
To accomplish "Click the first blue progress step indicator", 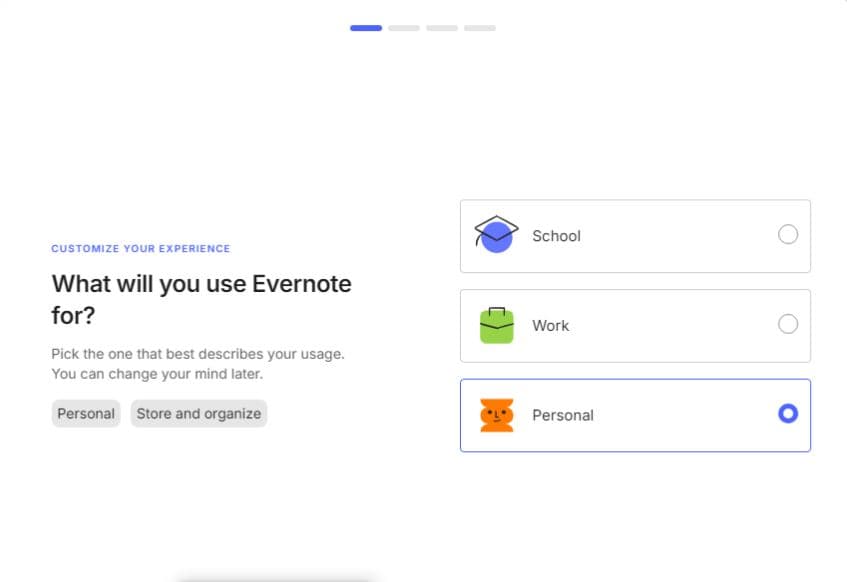I will point(366,28).
